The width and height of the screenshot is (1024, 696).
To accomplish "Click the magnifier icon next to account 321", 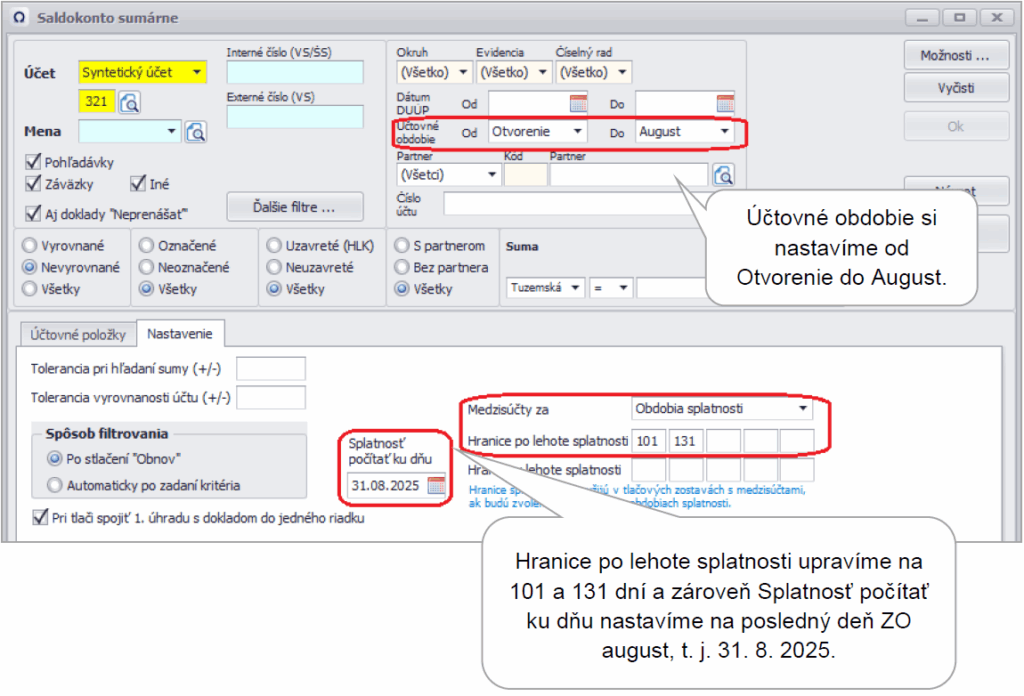I will point(131,102).
